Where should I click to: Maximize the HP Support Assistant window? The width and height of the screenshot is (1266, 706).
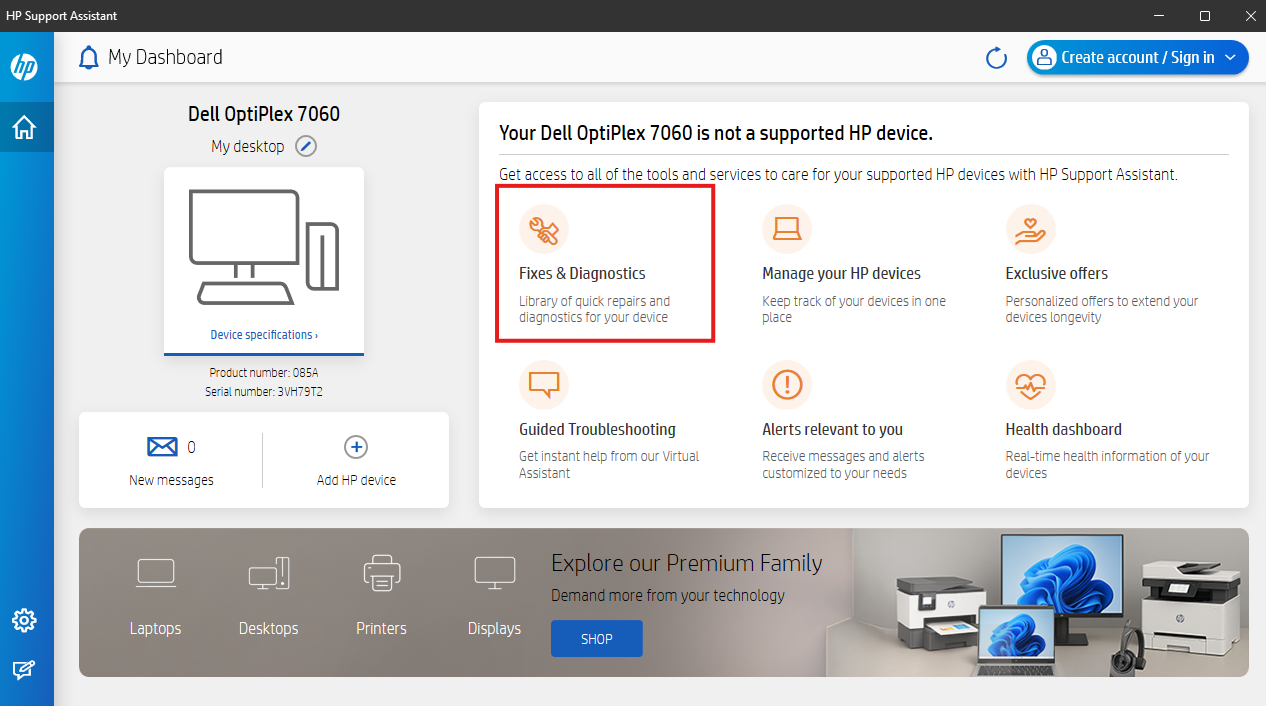(1205, 16)
